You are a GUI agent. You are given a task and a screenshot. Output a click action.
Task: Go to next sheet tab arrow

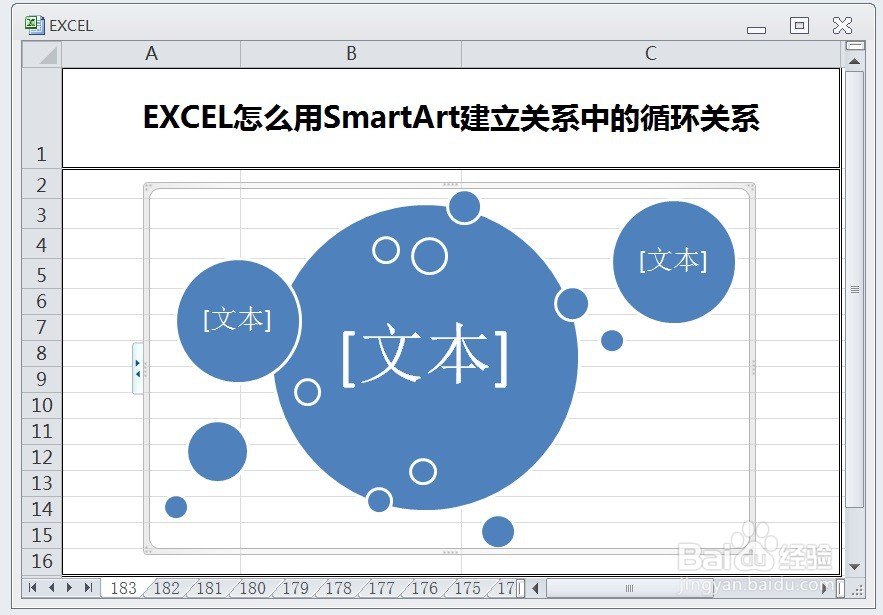click(69, 587)
